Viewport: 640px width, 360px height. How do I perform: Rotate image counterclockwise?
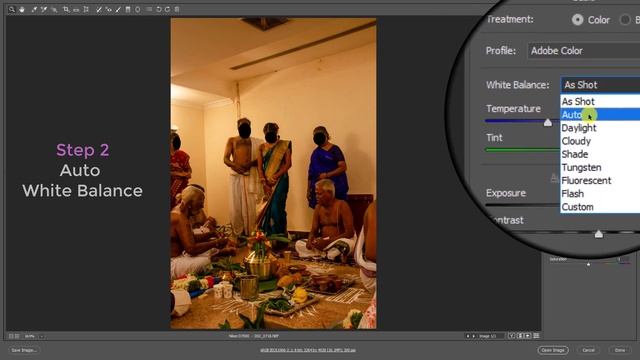[x=159, y=9]
